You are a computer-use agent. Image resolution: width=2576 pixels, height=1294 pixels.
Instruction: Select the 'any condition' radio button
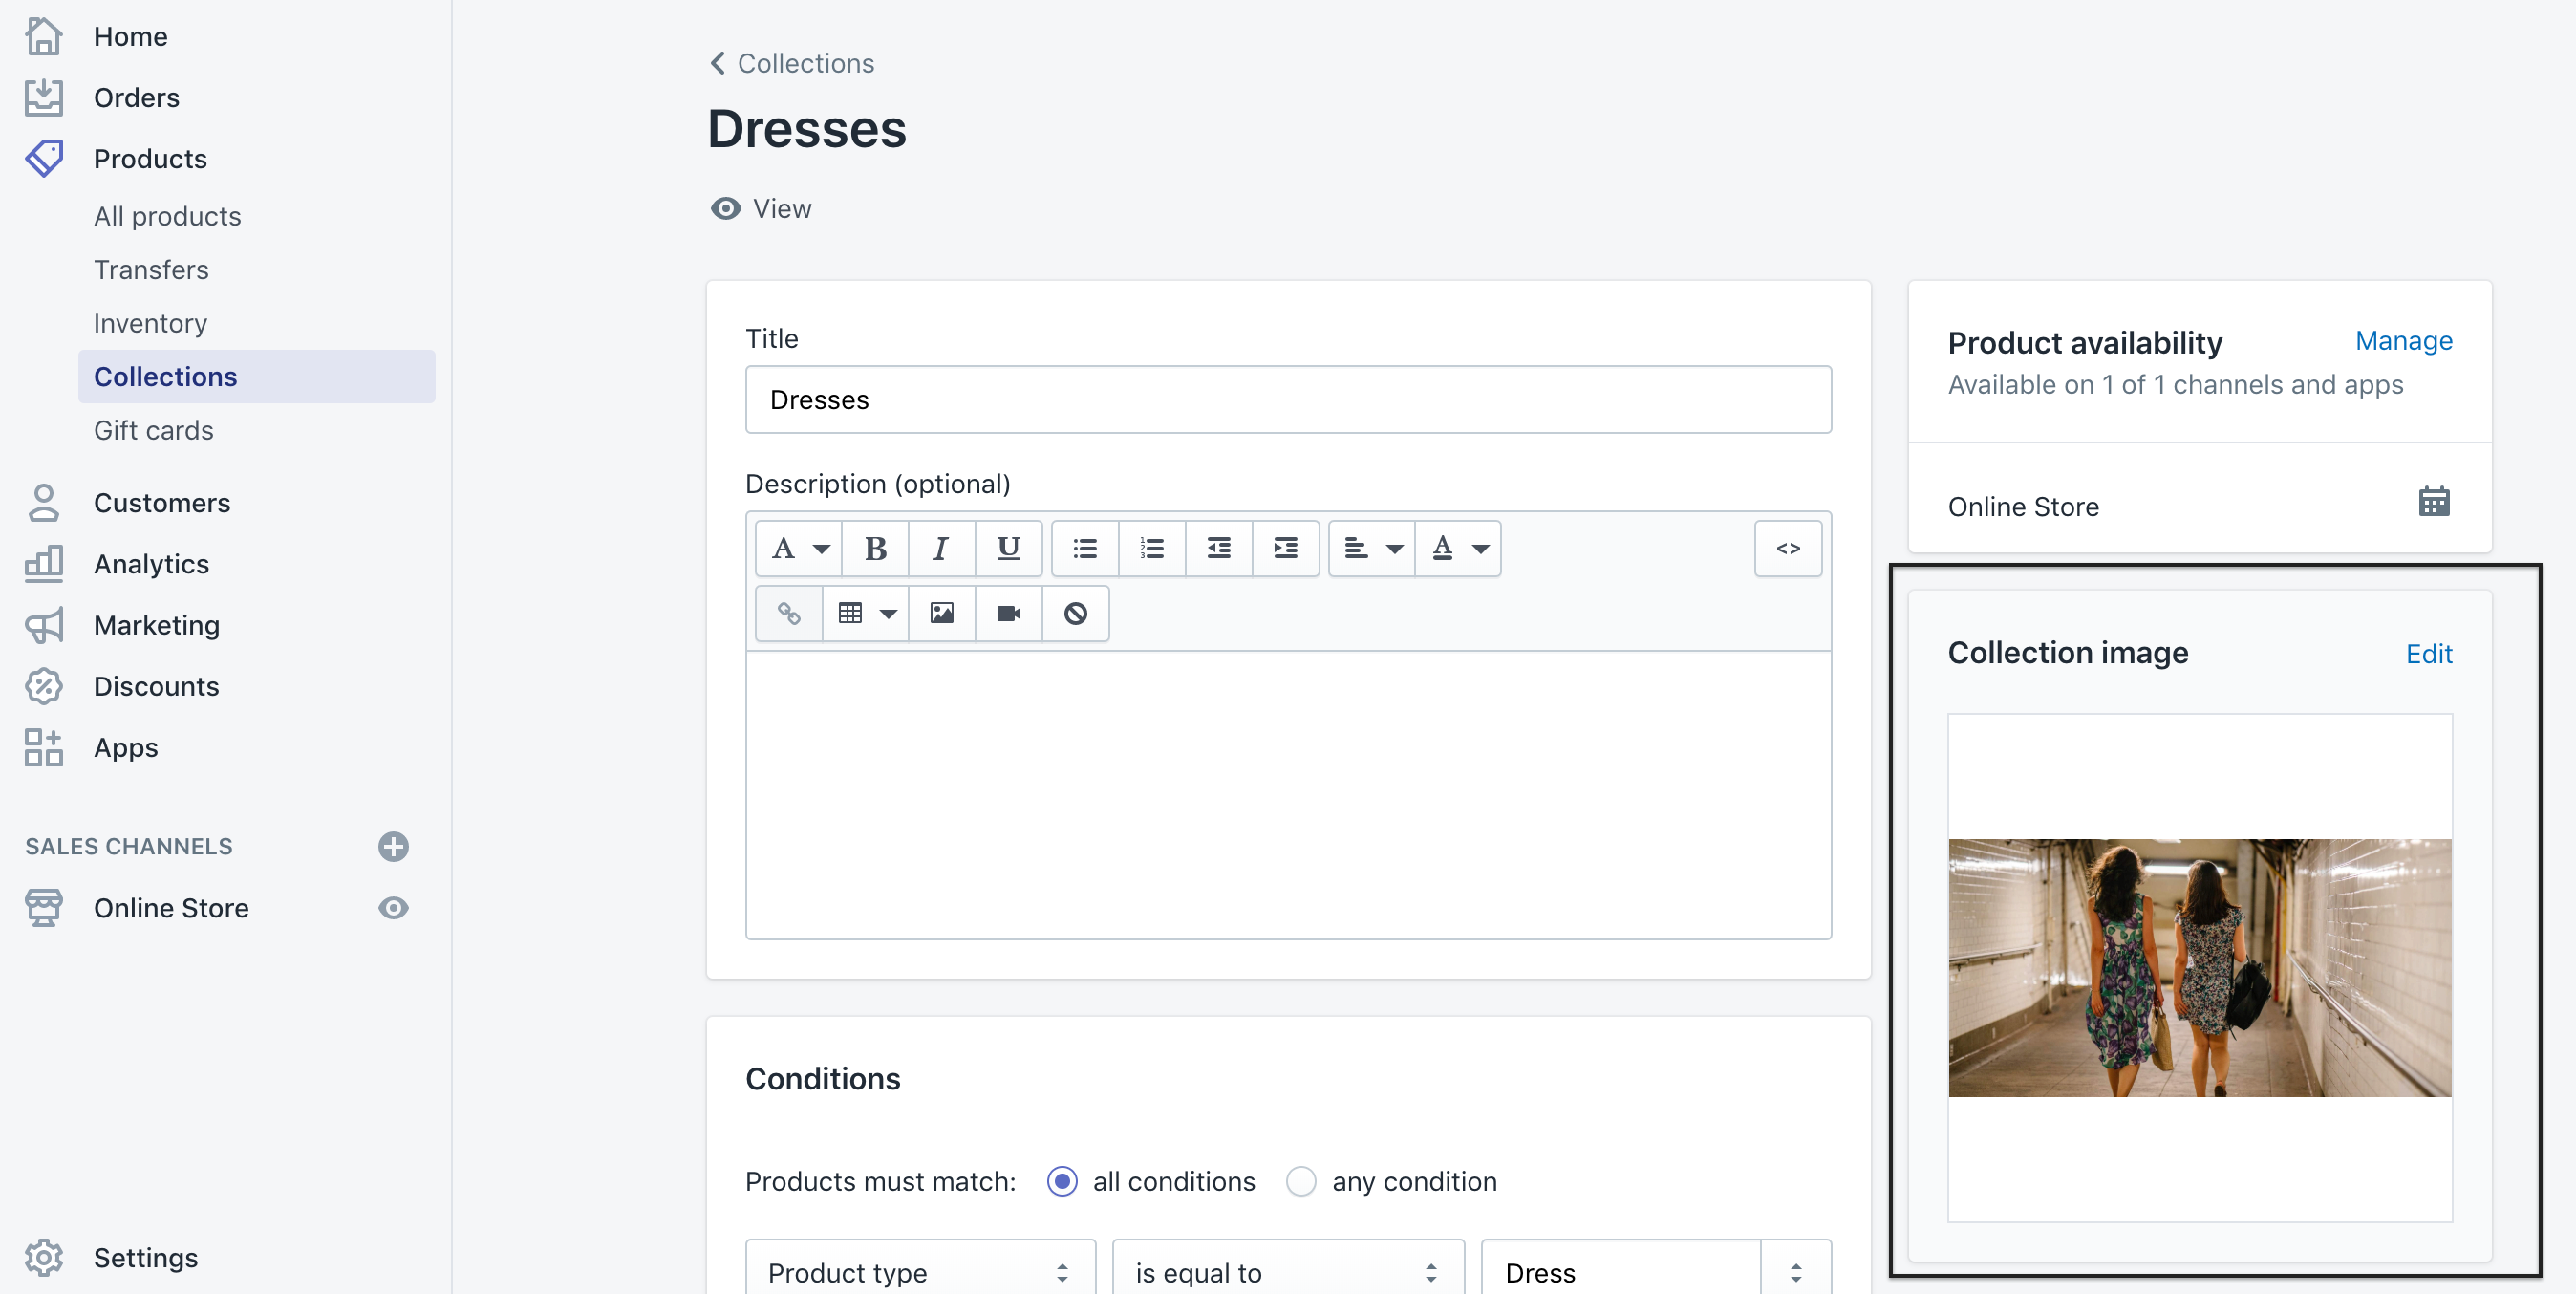click(1301, 1181)
